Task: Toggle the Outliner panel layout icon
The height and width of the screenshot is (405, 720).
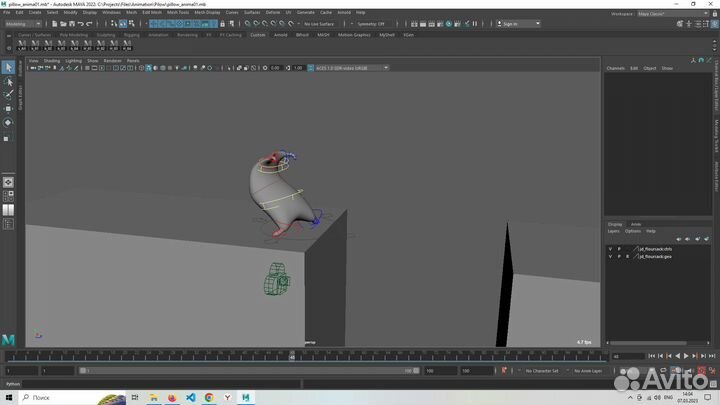Action: click(x=8, y=224)
